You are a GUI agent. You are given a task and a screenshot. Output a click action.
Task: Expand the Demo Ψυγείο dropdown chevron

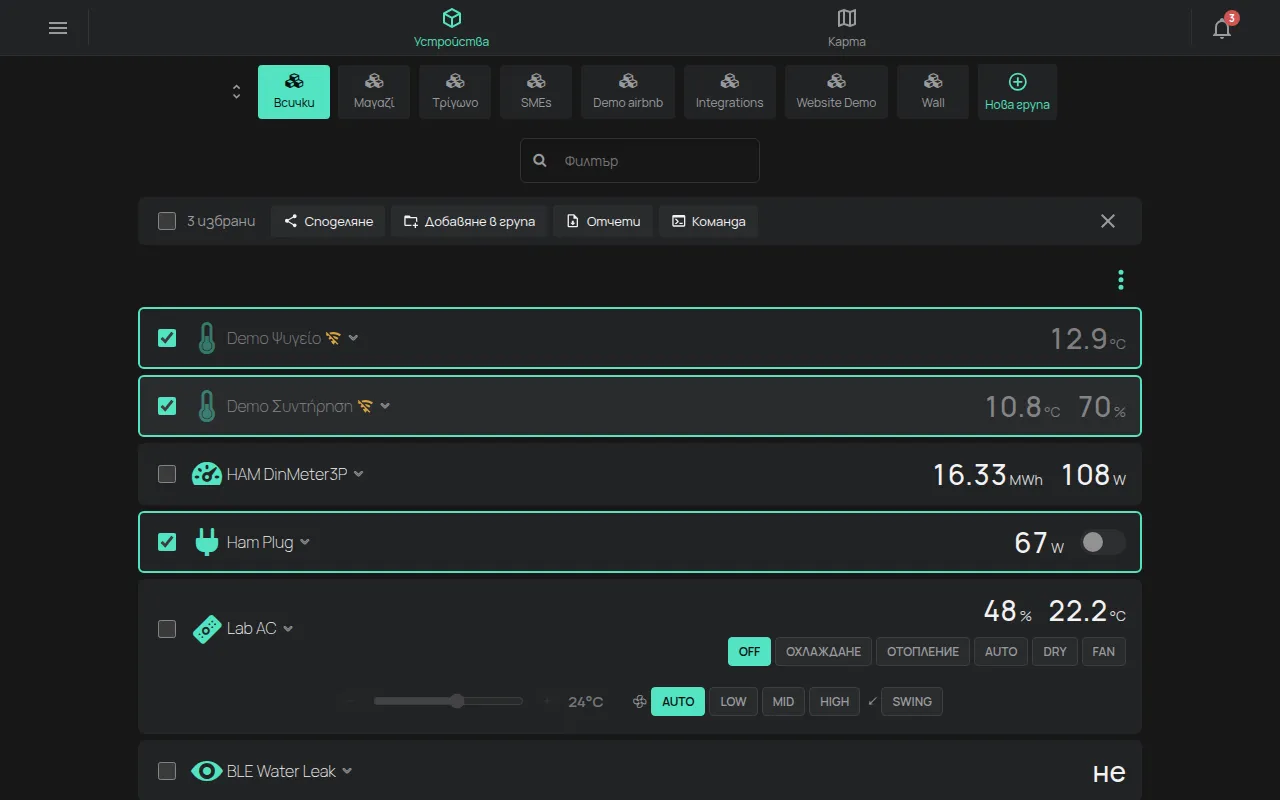[353, 338]
